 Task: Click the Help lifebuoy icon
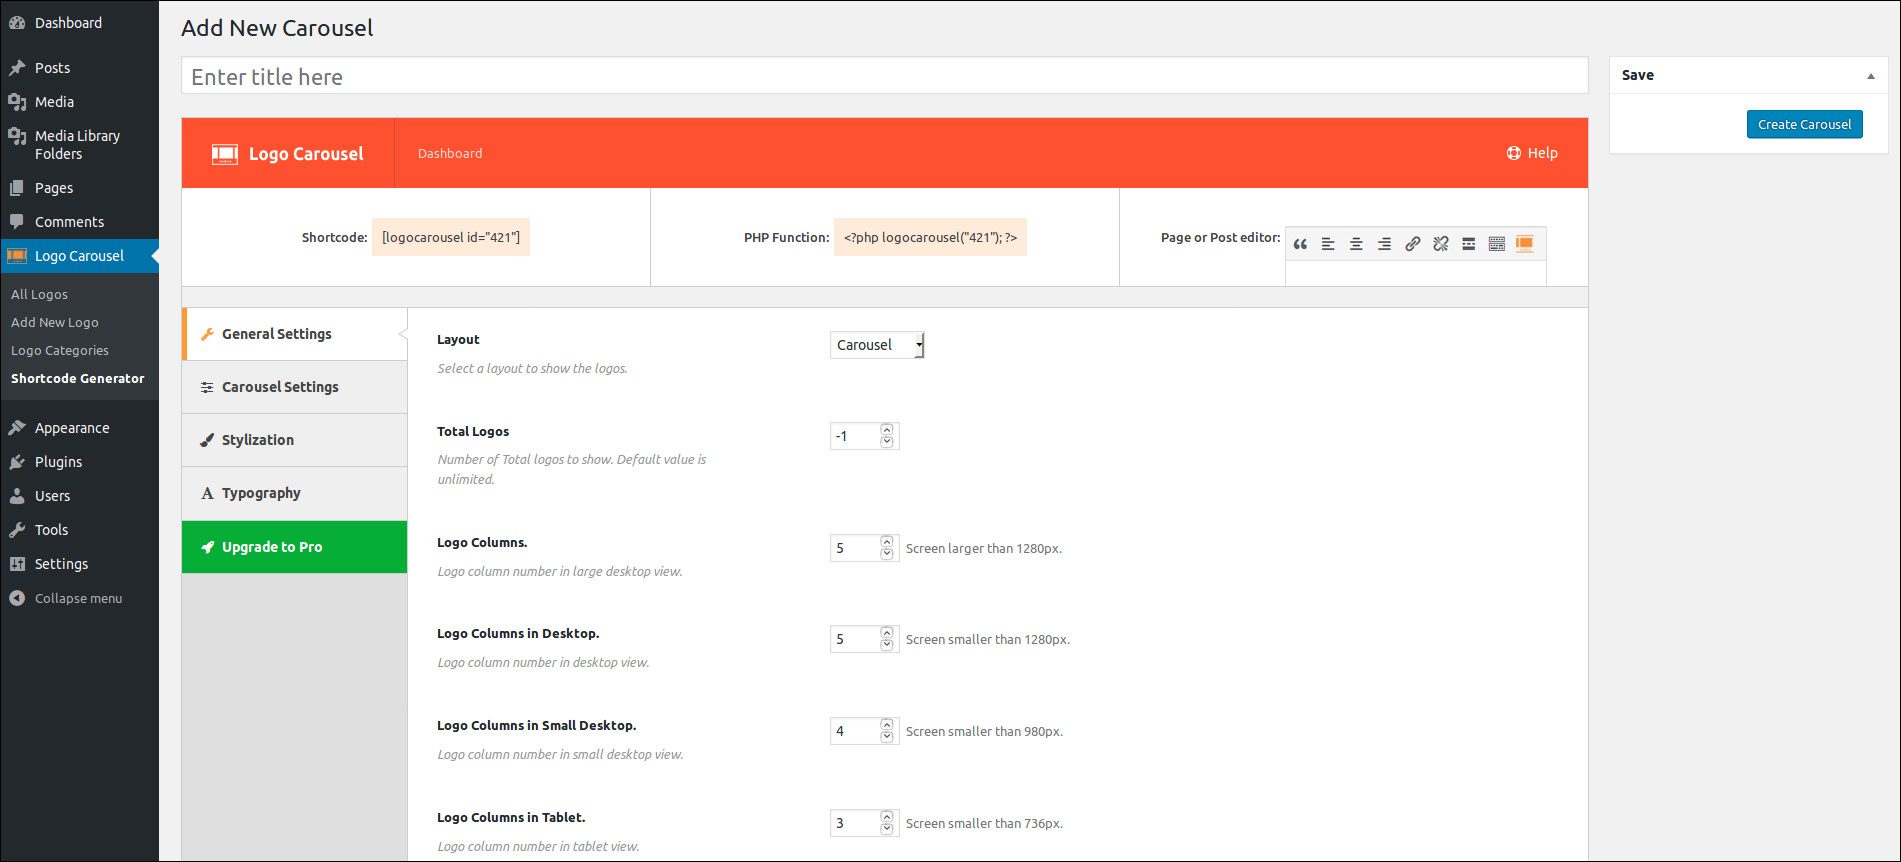(x=1514, y=153)
